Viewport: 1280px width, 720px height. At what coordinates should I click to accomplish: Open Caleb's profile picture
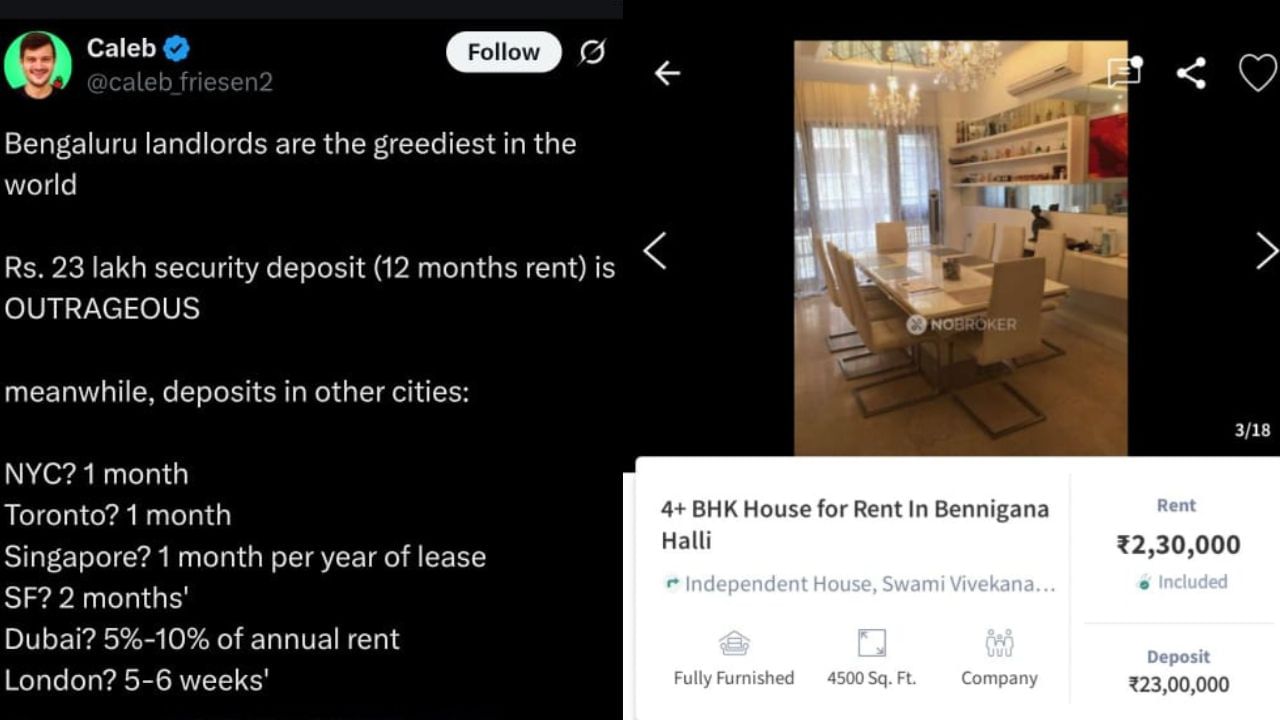(38, 64)
